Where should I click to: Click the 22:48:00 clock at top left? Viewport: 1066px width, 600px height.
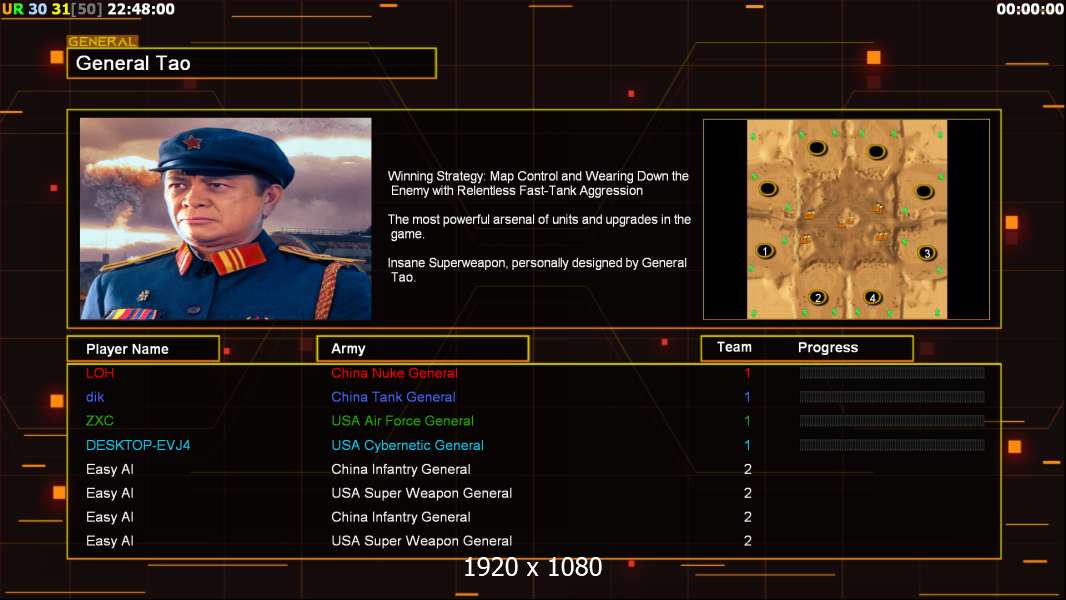coord(141,10)
